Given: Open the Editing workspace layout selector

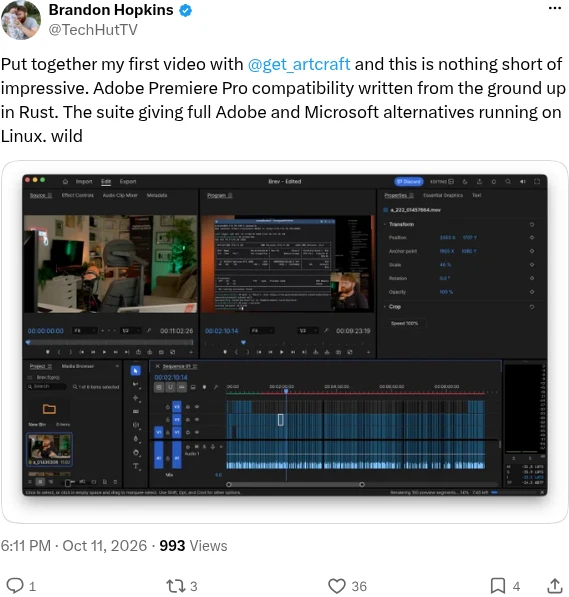Looking at the screenshot, I should pos(442,182).
